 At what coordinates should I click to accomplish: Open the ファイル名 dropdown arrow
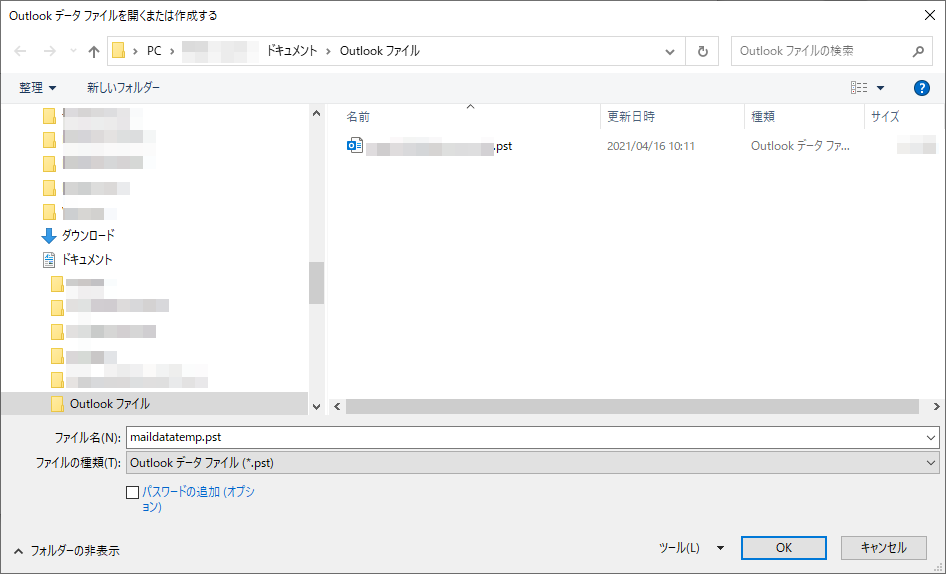click(x=931, y=438)
